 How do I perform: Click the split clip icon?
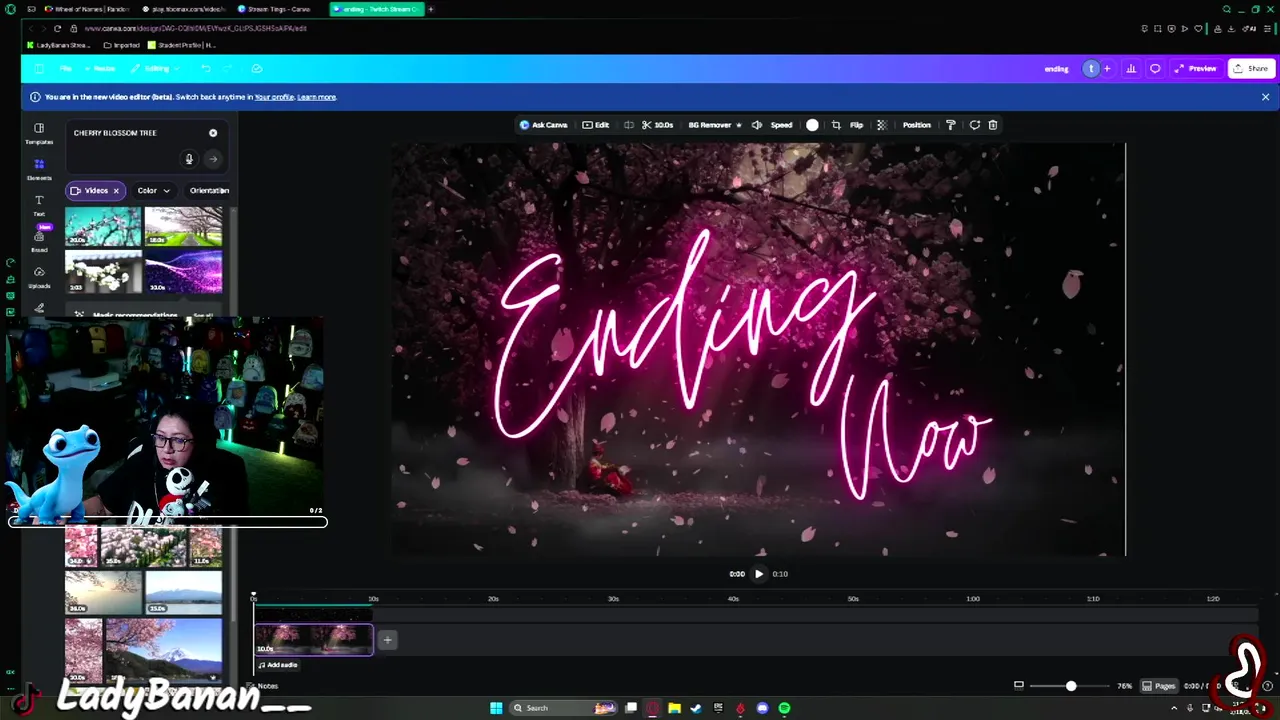click(x=629, y=125)
